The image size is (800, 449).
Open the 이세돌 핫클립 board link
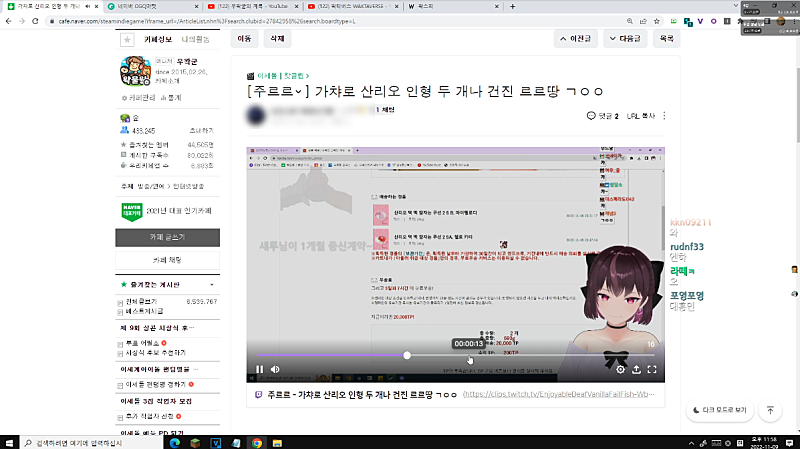tap(283, 76)
